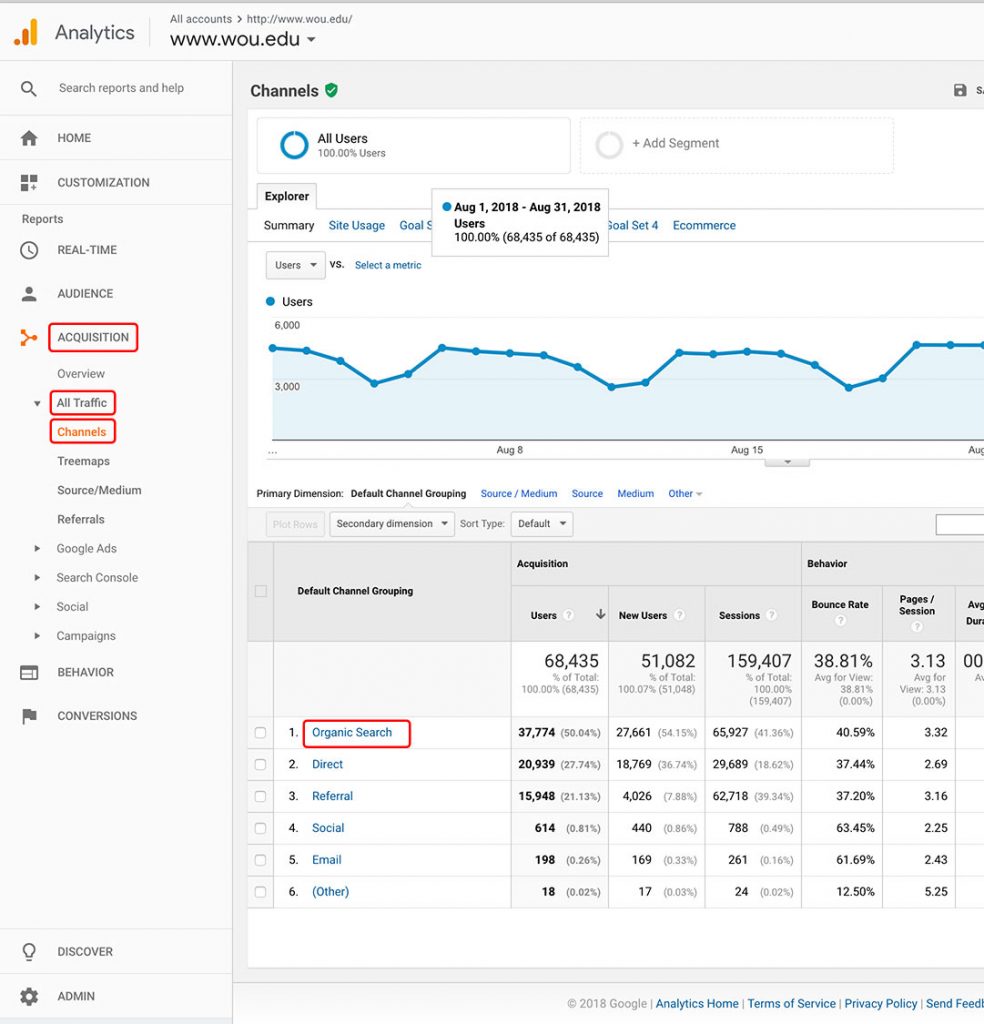Open the www.wou.edu account dropdown
This screenshot has height=1024, width=984.
coord(243,39)
